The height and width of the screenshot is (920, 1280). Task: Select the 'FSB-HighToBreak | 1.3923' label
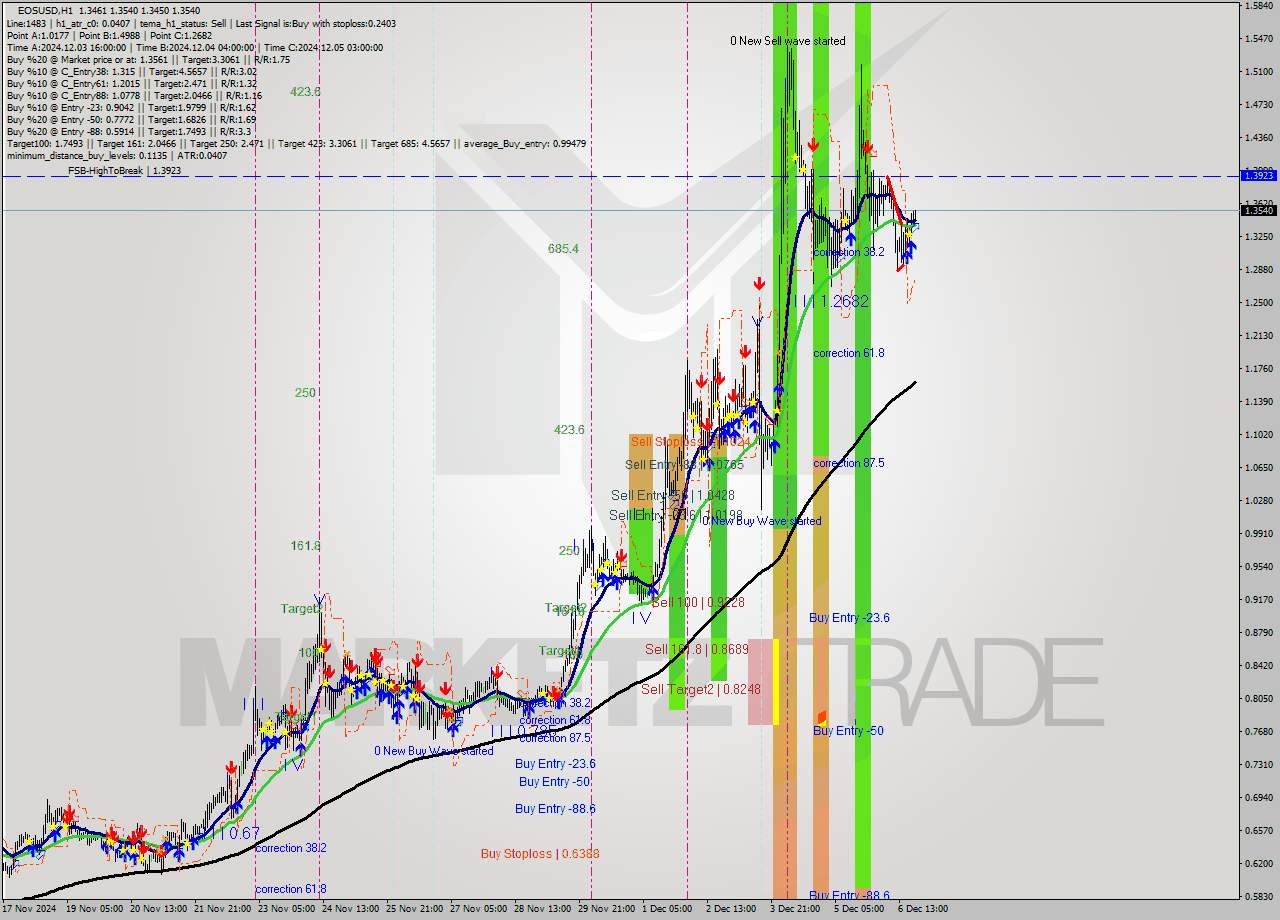tap(124, 171)
